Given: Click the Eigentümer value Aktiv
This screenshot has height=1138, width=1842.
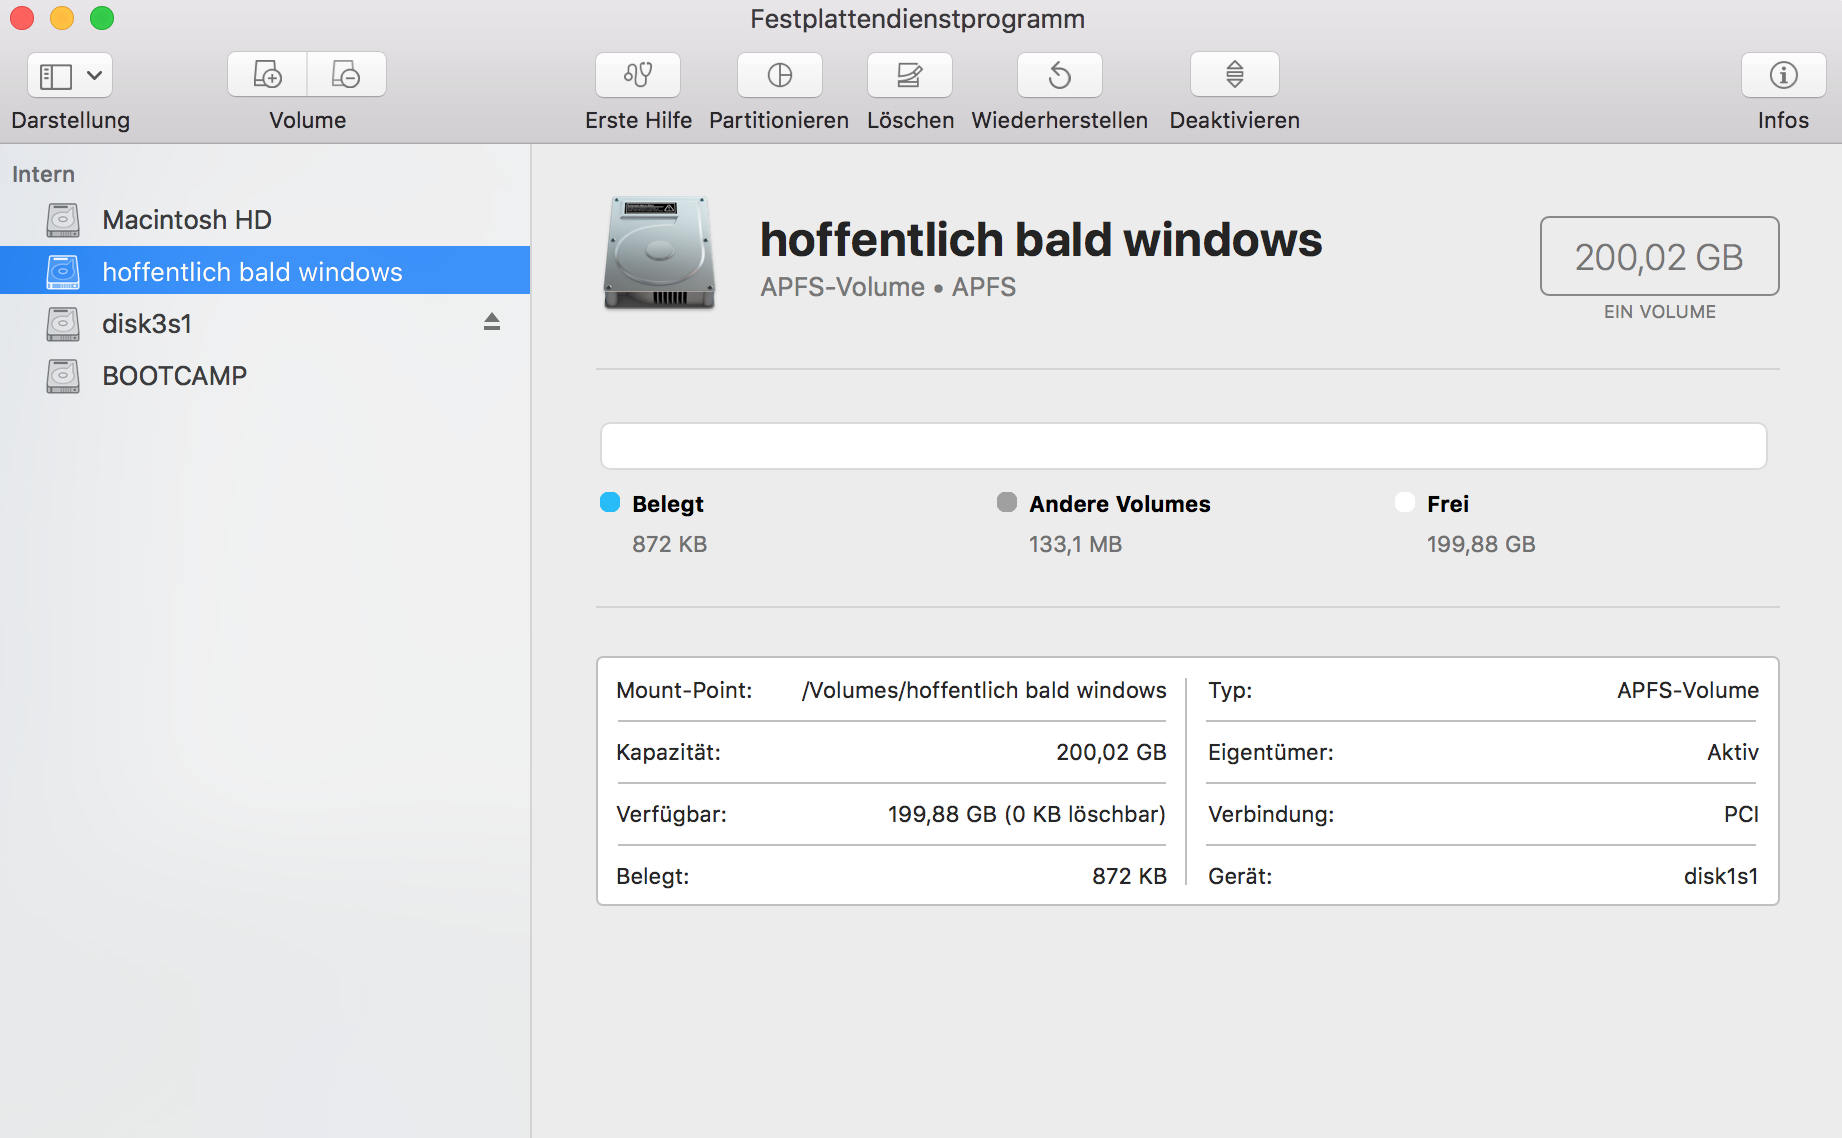Looking at the screenshot, I should [x=1733, y=752].
